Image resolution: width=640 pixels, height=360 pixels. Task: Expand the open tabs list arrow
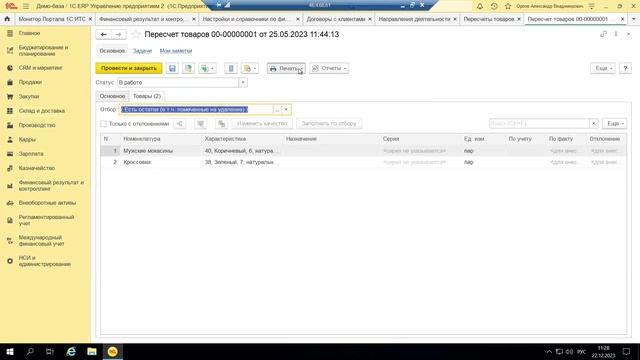634,19
